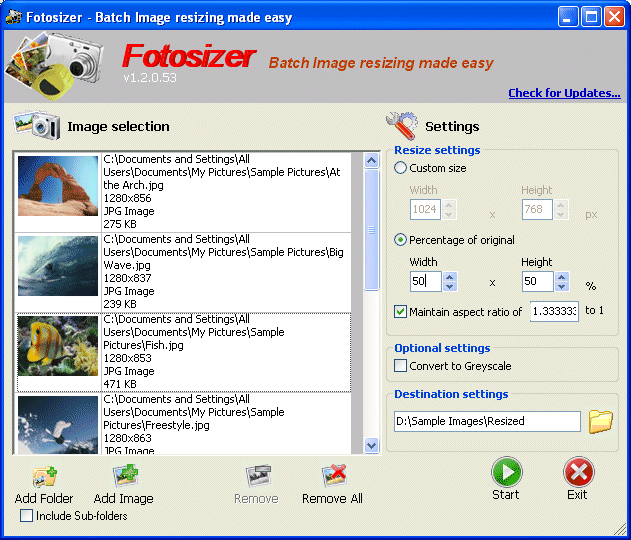631x540 pixels.
Task: Click the 'Pictures\Freestyle.jpg' path text
Action: (x=156, y=425)
